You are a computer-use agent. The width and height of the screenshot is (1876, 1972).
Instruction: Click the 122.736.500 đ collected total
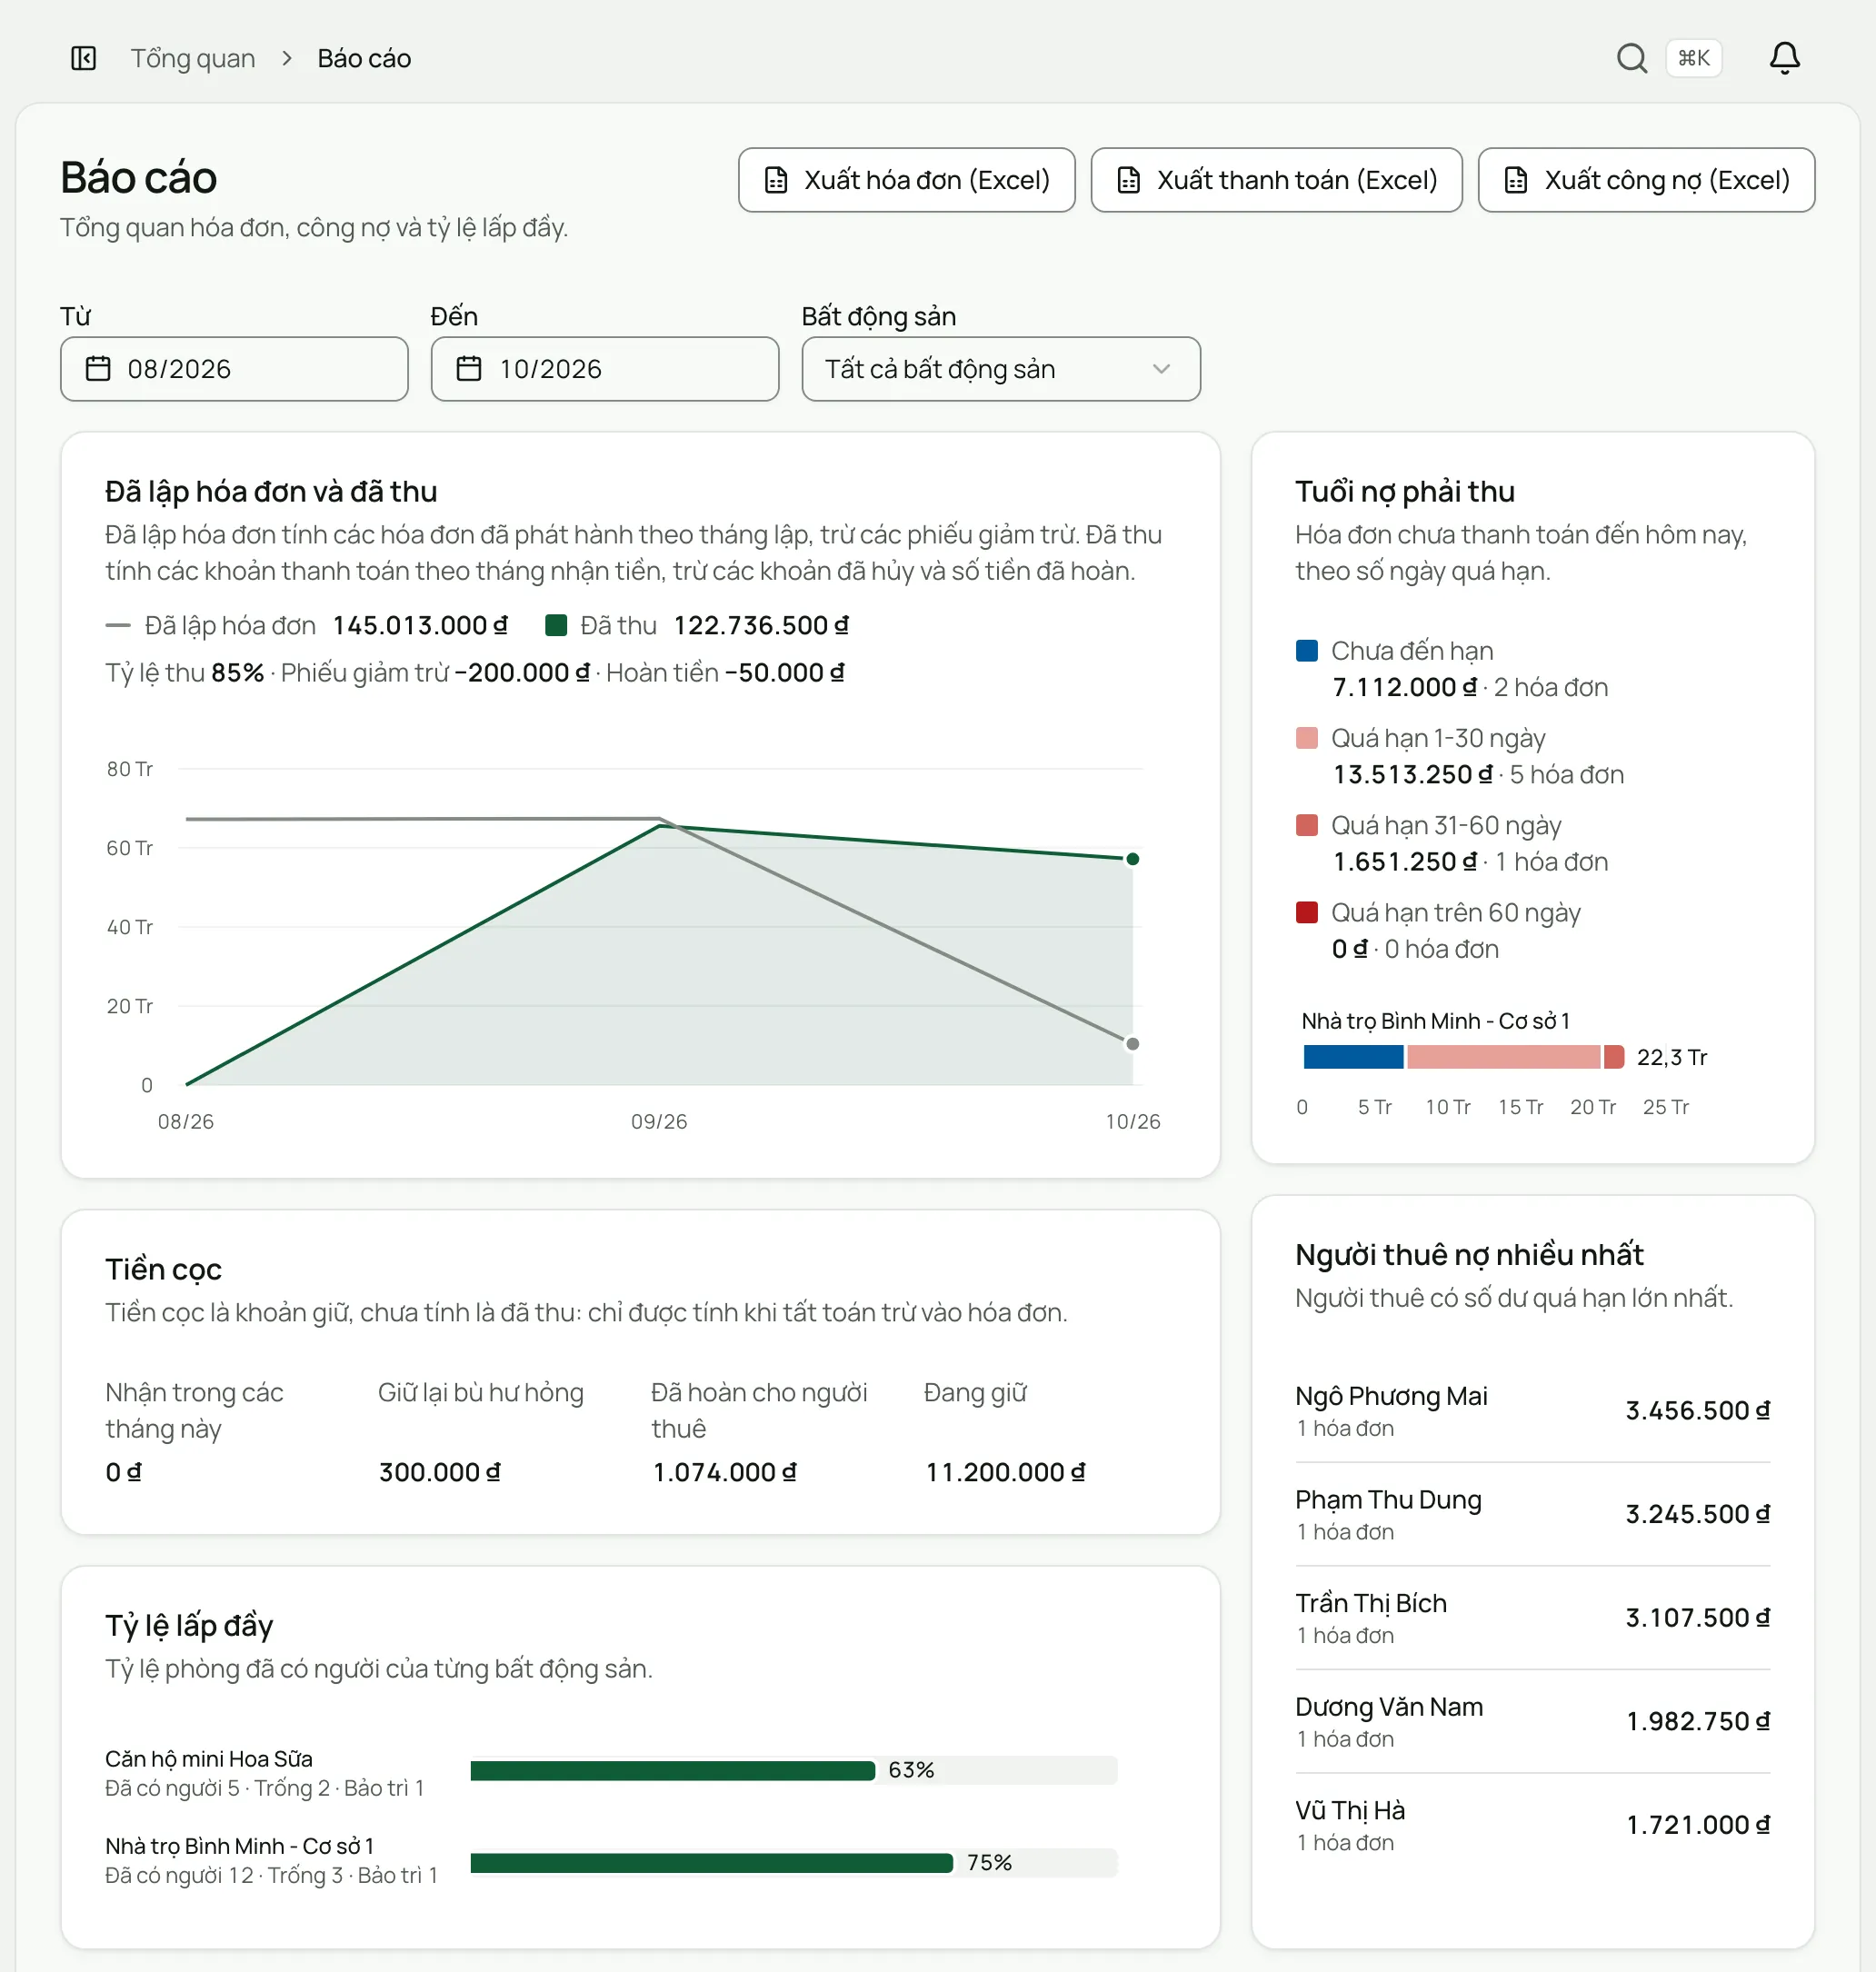coord(761,626)
